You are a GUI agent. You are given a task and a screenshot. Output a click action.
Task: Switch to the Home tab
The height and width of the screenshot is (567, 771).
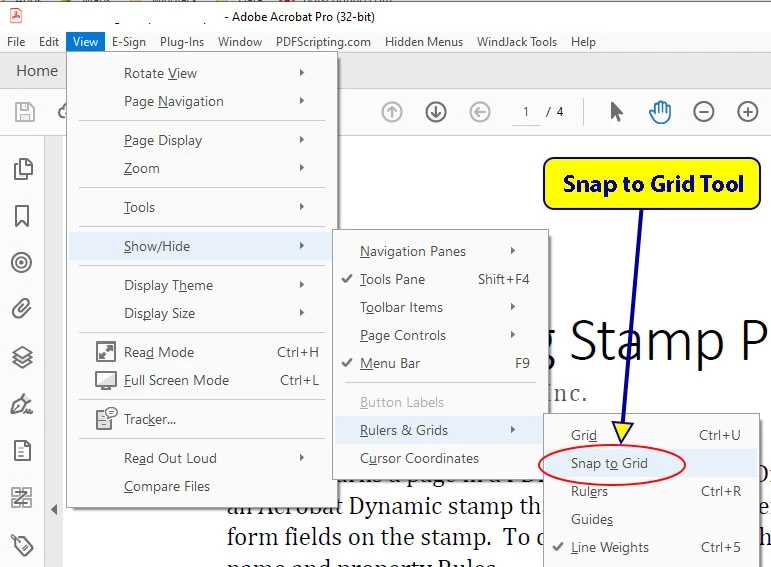(x=37, y=71)
